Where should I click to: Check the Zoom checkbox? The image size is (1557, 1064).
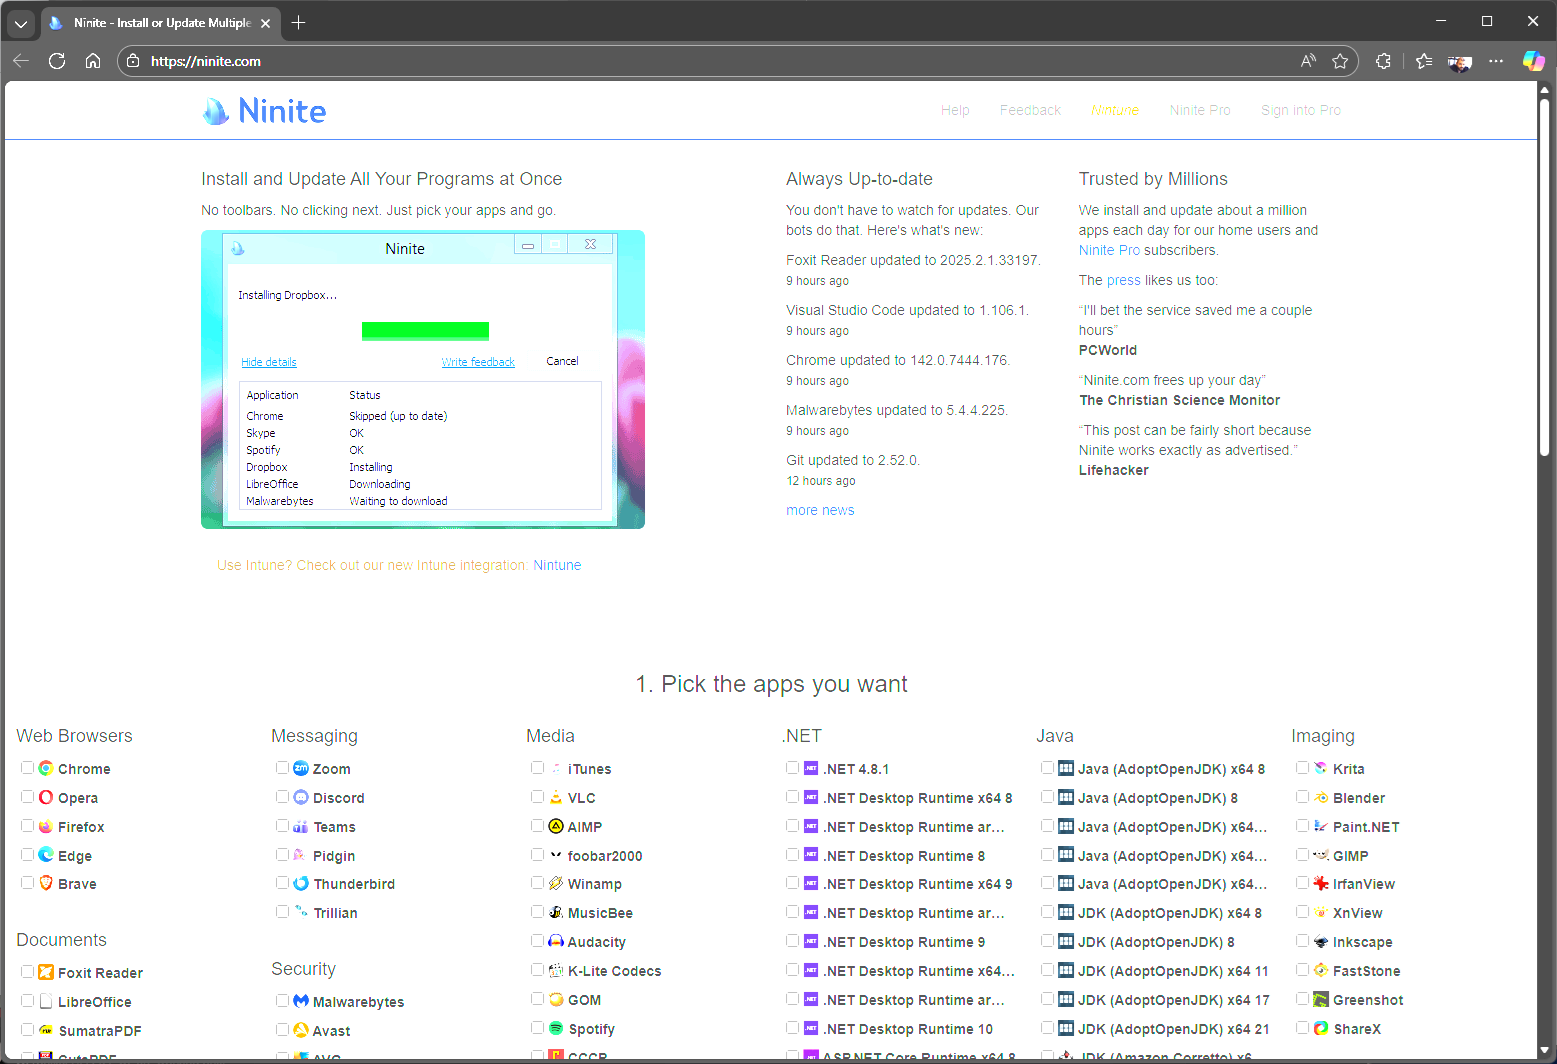282,767
